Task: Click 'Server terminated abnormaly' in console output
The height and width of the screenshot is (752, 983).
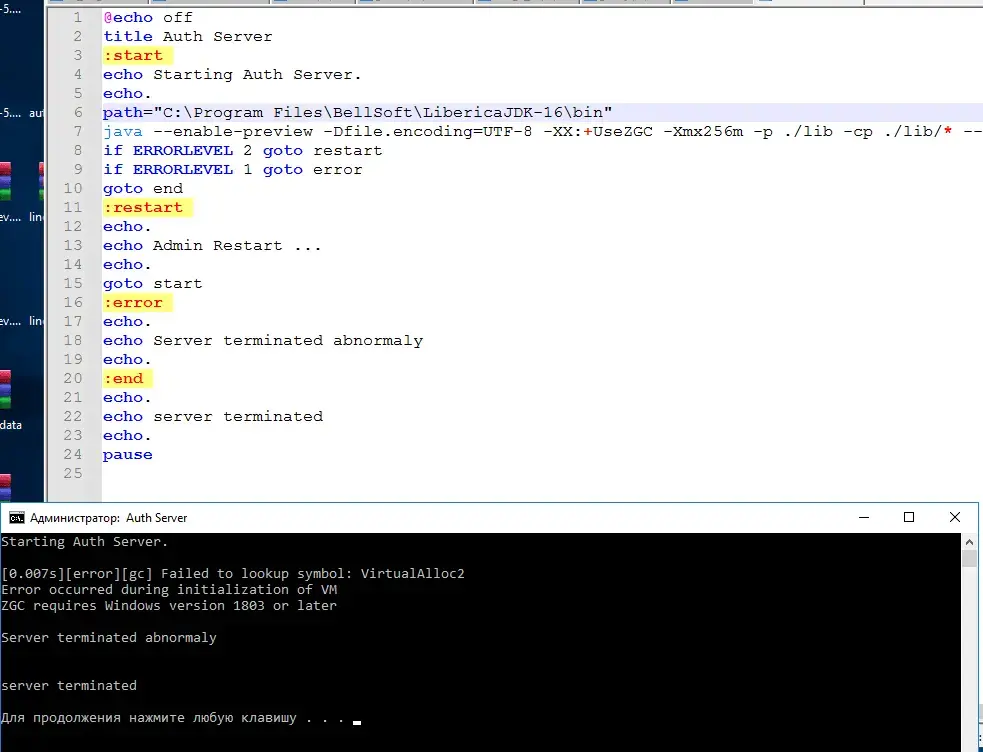Action: click(108, 637)
